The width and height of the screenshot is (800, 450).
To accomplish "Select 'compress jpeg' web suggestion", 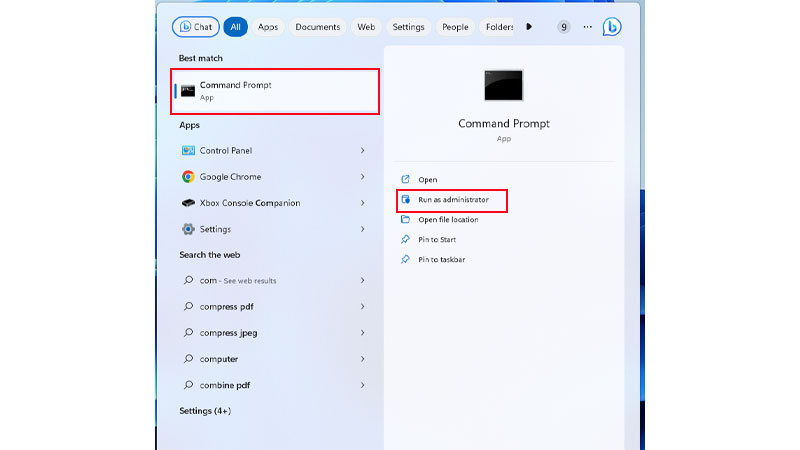I will 274,333.
